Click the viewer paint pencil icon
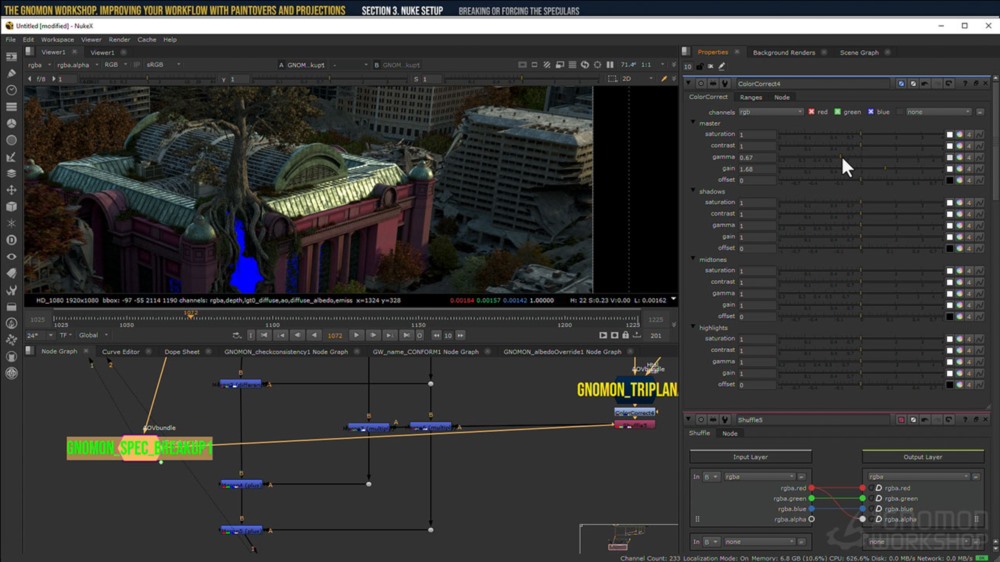The height and width of the screenshot is (562, 1000). pos(664,78)
